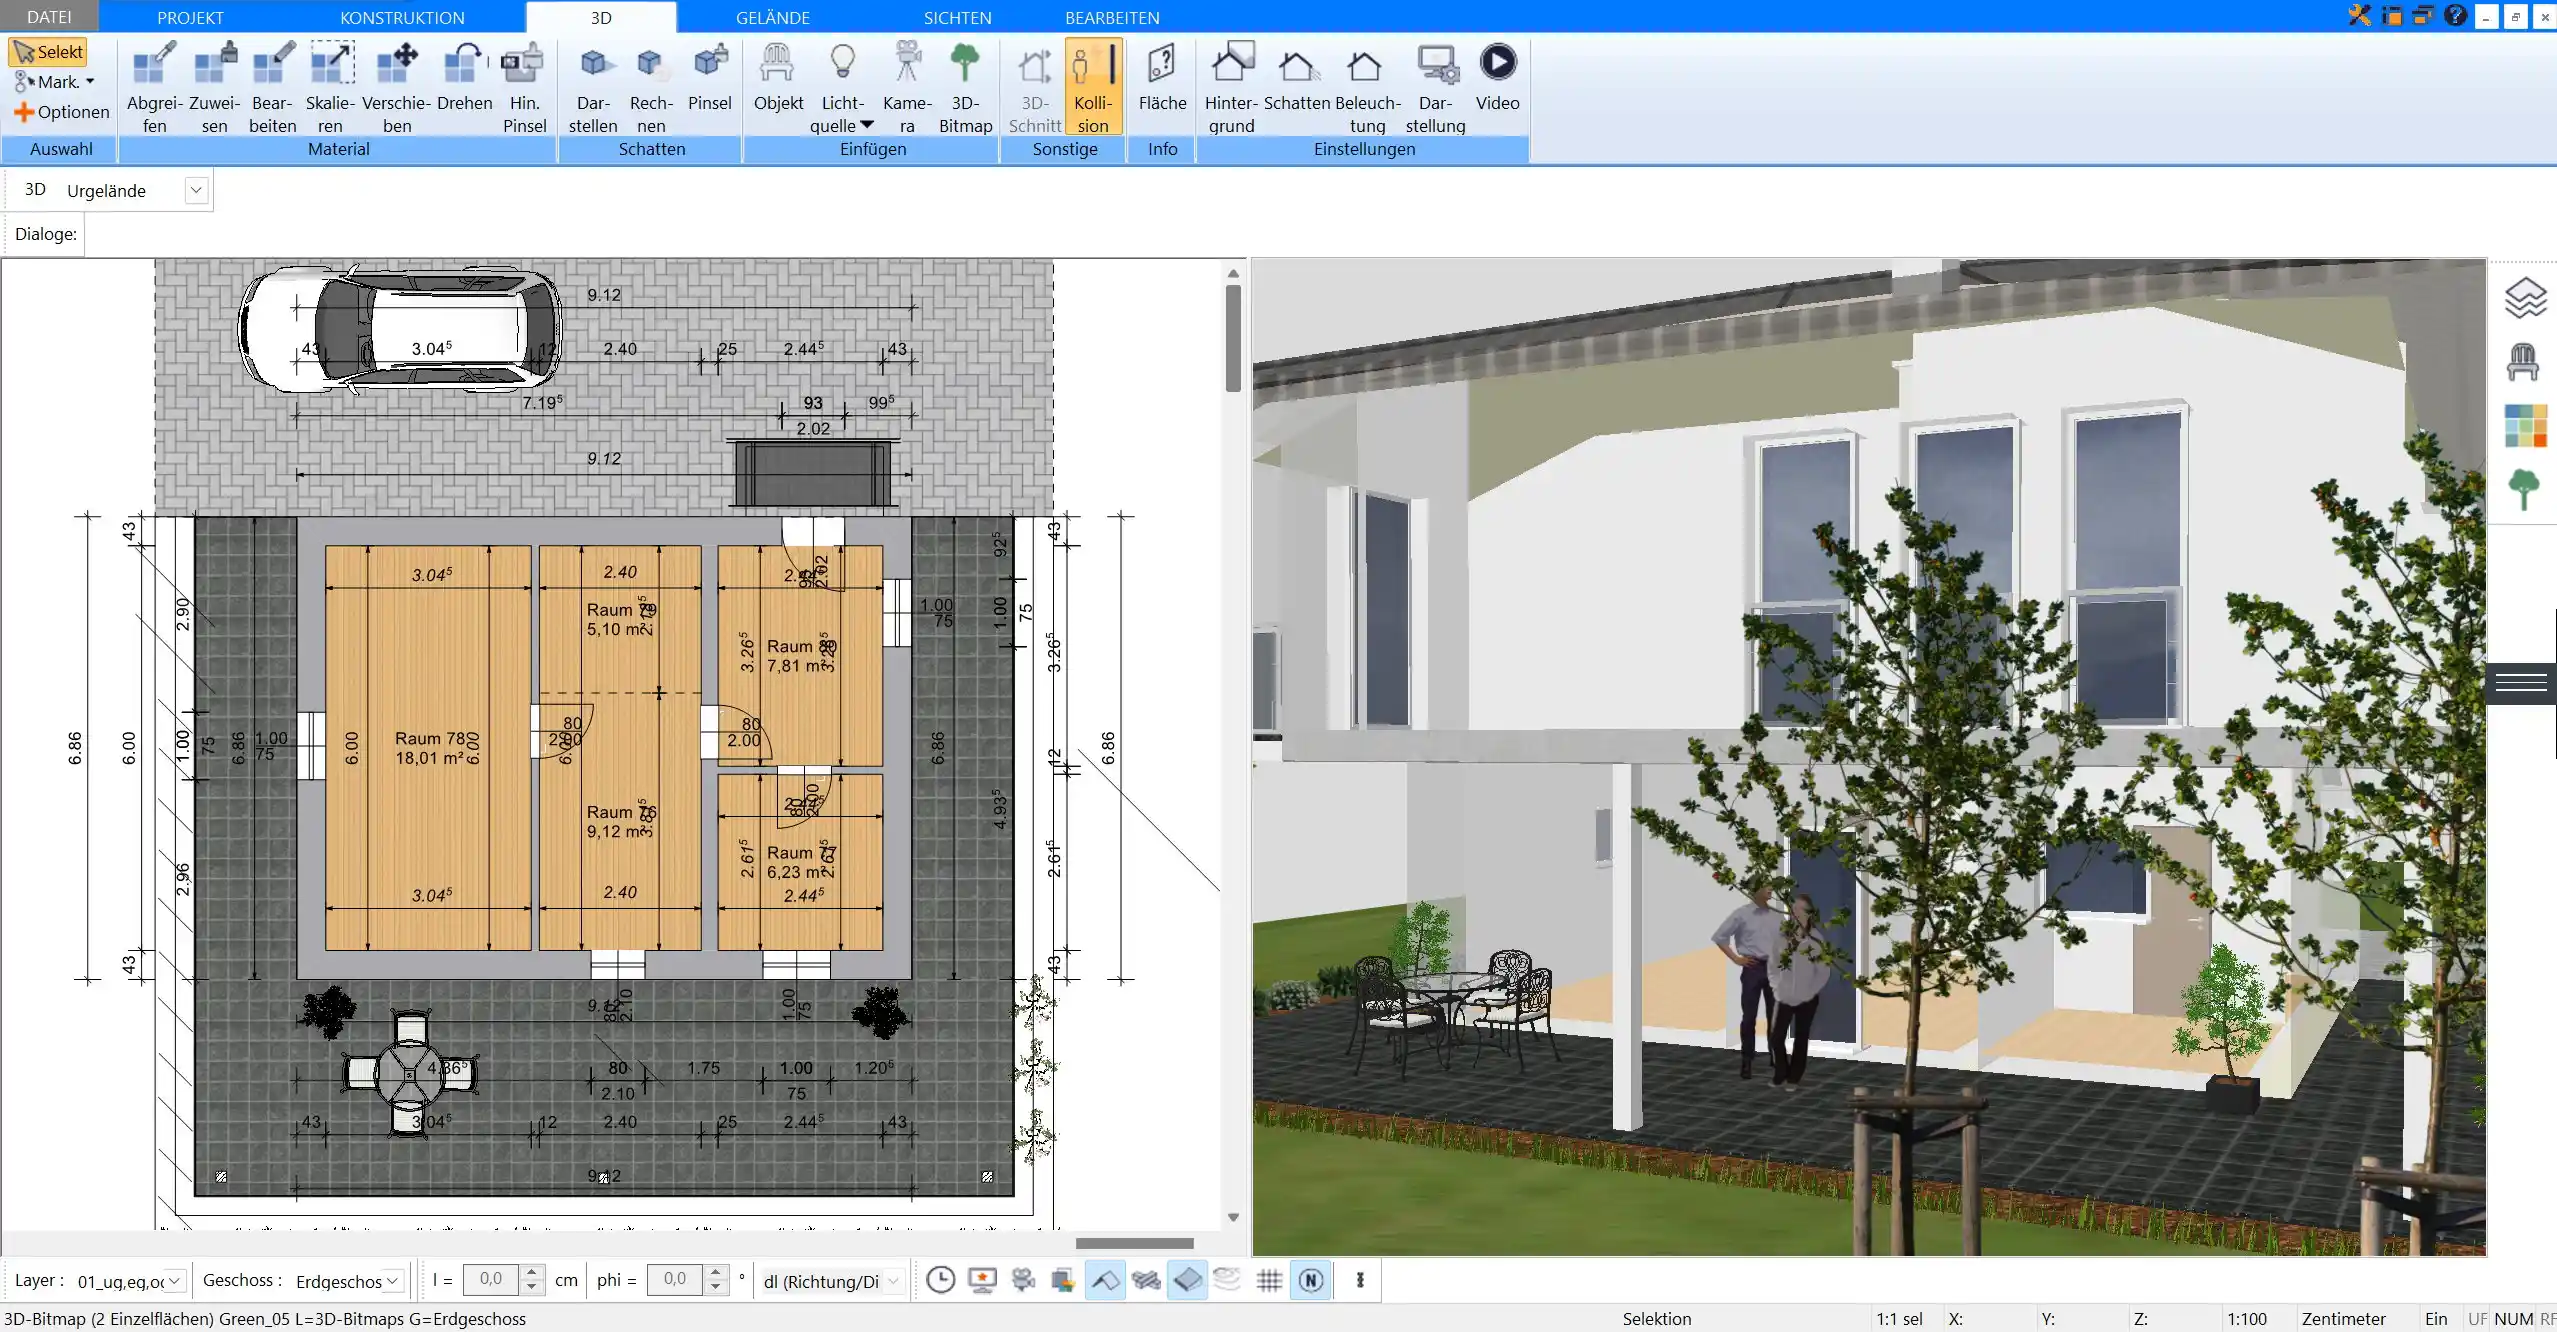Open the layers panel in right sidebar
This screenshot has width=2557, height=1332.
2524,298
